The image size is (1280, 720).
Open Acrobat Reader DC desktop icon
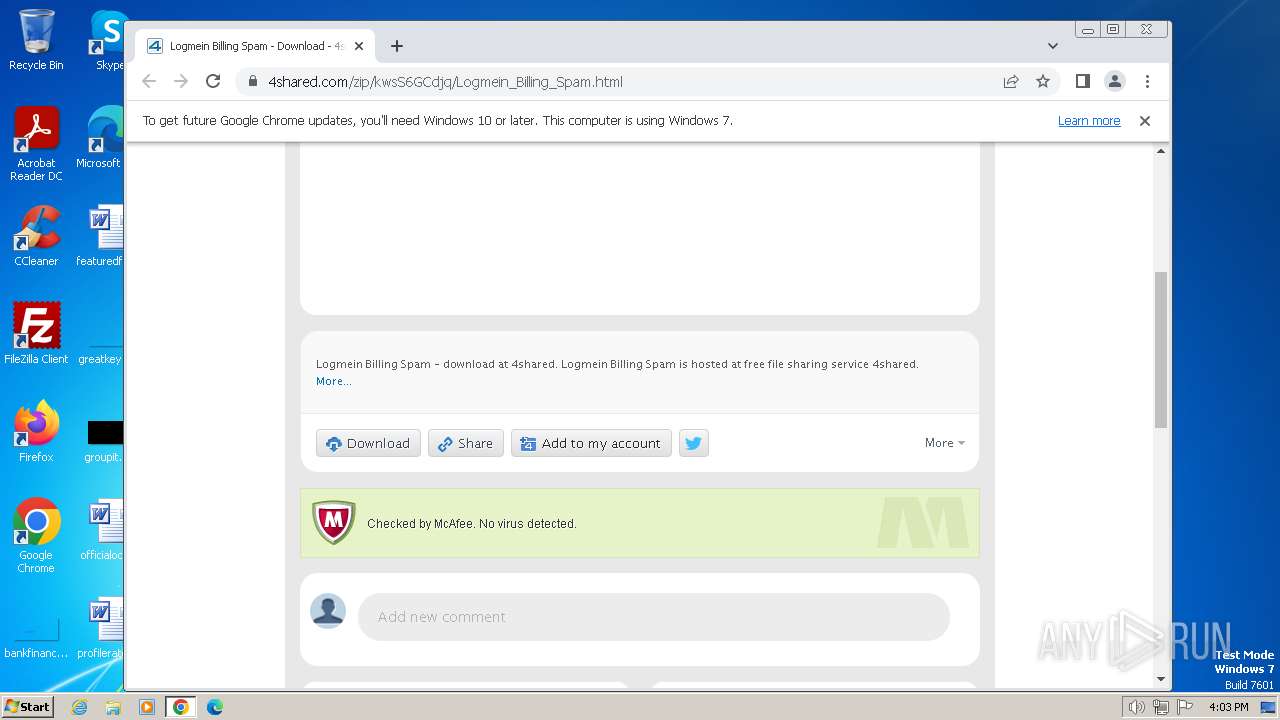(36, 145)
